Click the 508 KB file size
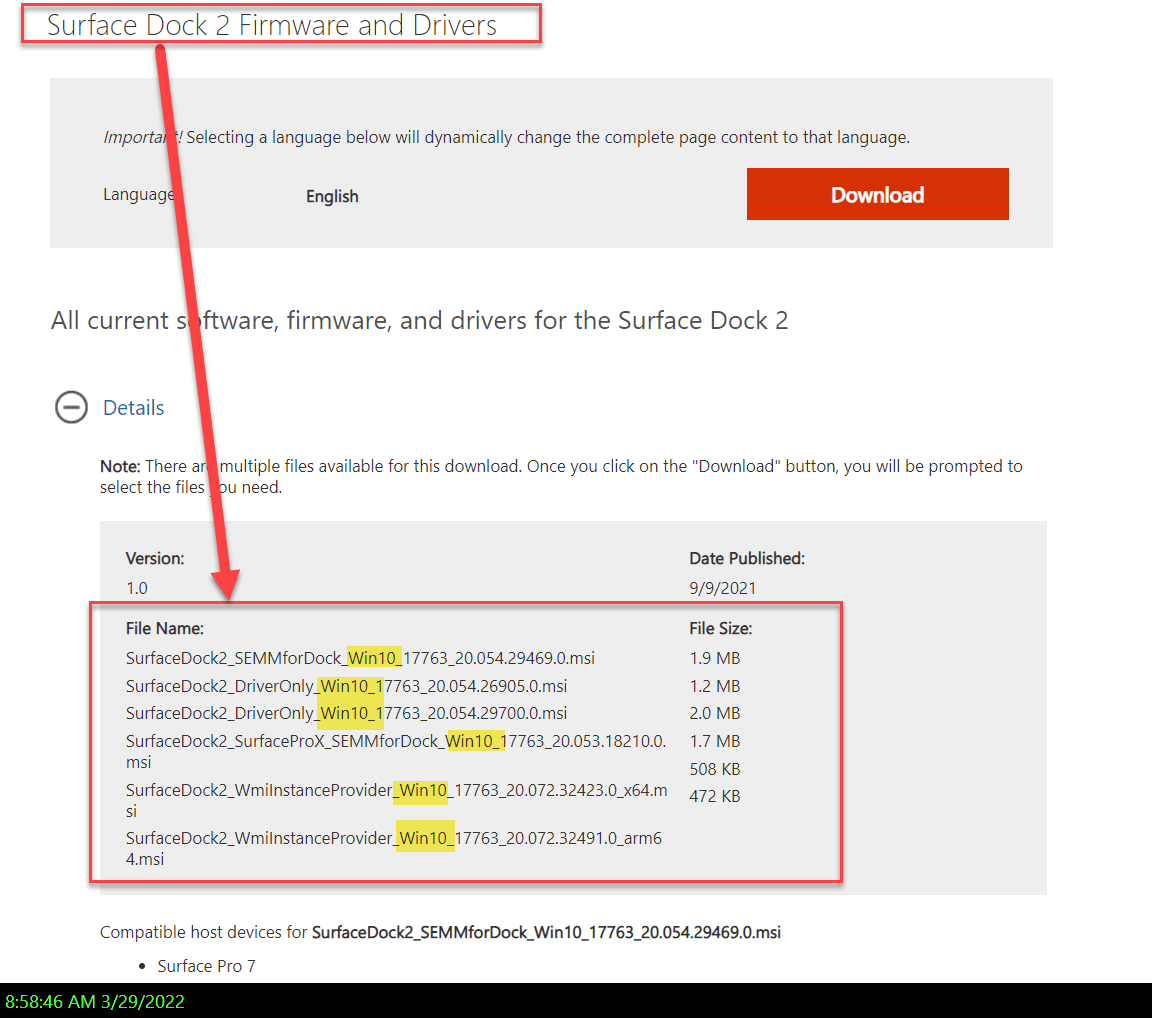1152x1018 pixels. [714, 768]
